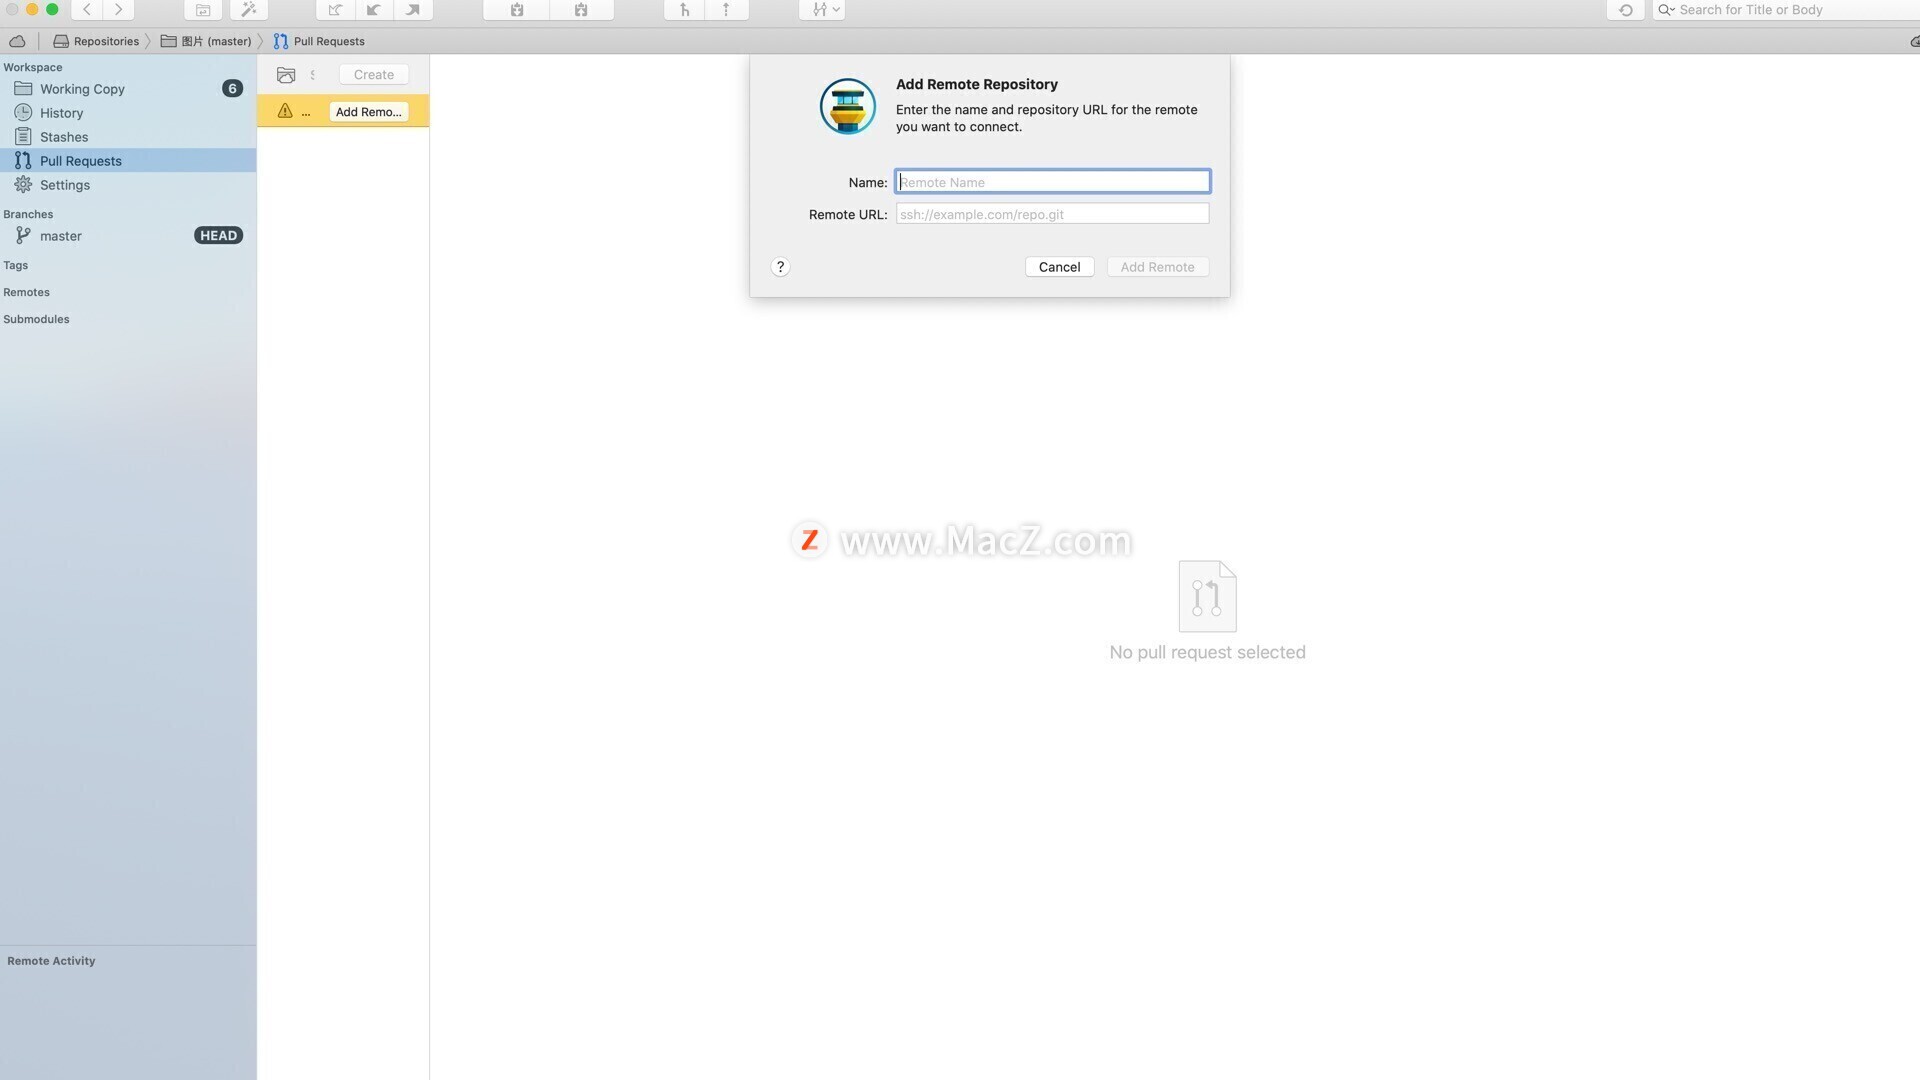Select the master branch tree item
This screenshot has height=1080, width=1920.
[x=59, y=236]
